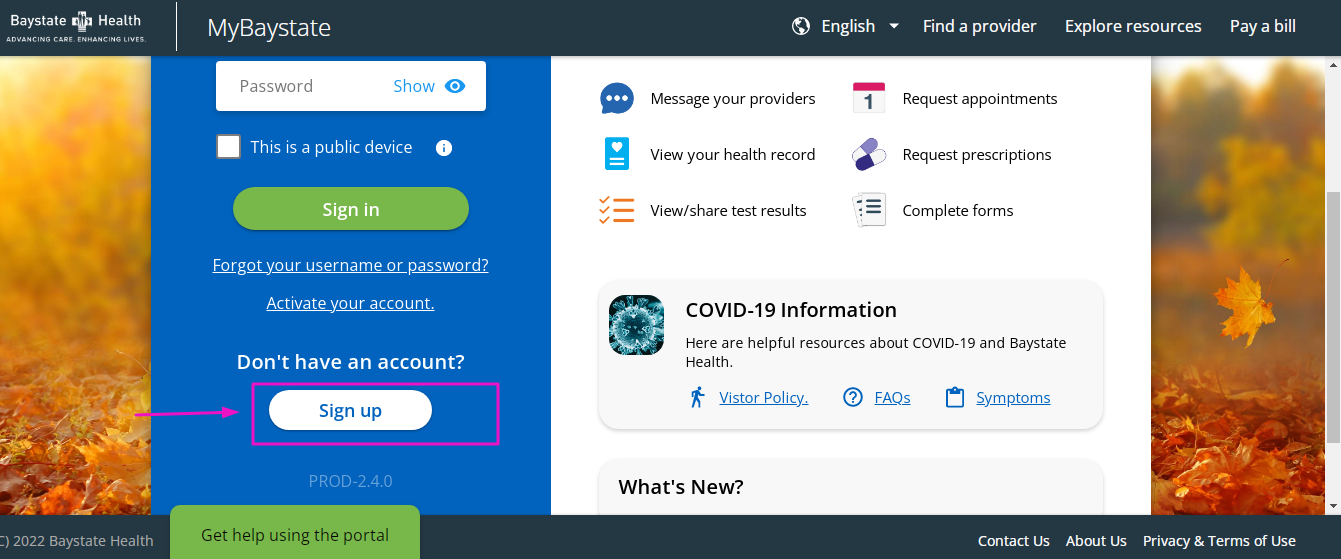This screenshot has width=1341, height=559.
Task: Click Show to reveal the password
Action: pos(414,86)
